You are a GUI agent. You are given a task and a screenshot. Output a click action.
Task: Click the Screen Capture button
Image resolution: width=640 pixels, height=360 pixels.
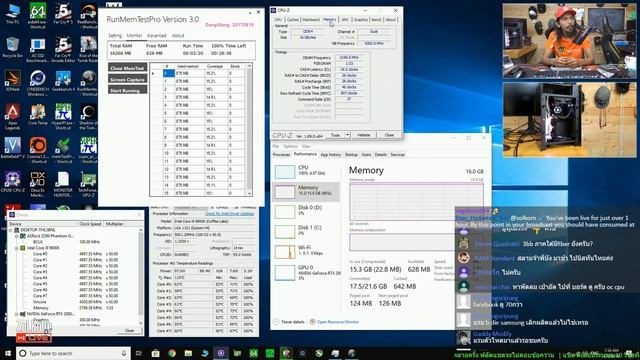click(x=127, y=79)
